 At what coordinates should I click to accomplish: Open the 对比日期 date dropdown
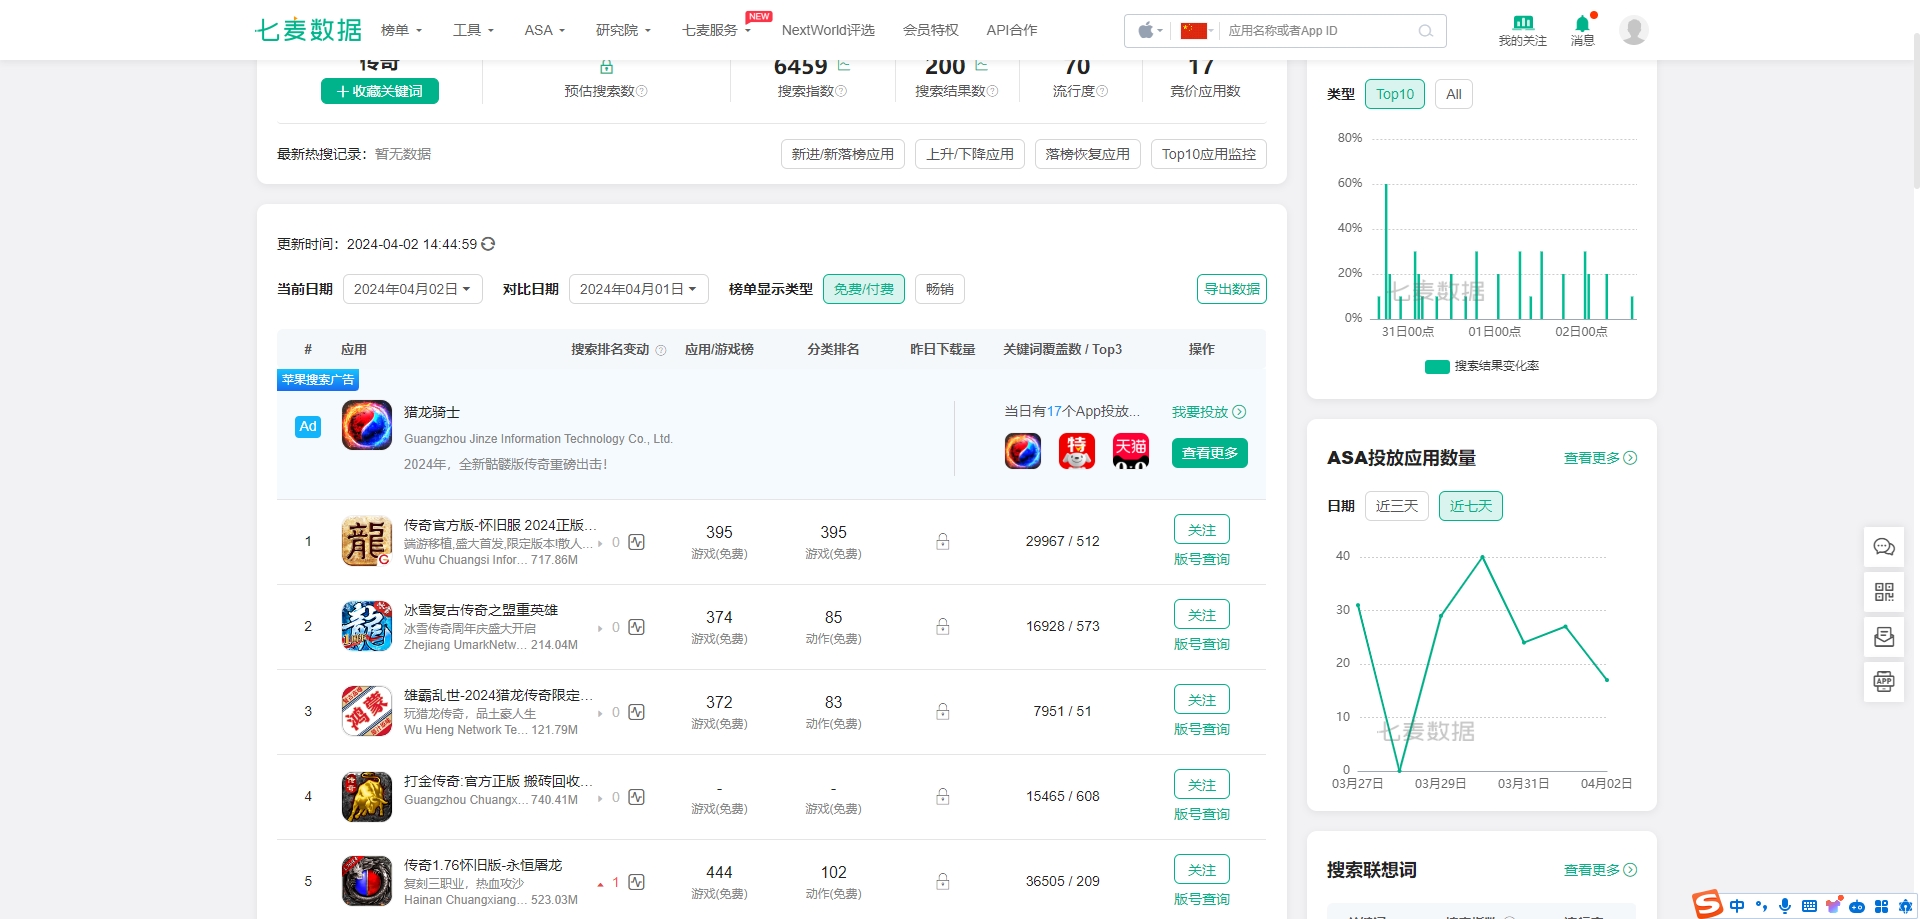tap(638, 289)
